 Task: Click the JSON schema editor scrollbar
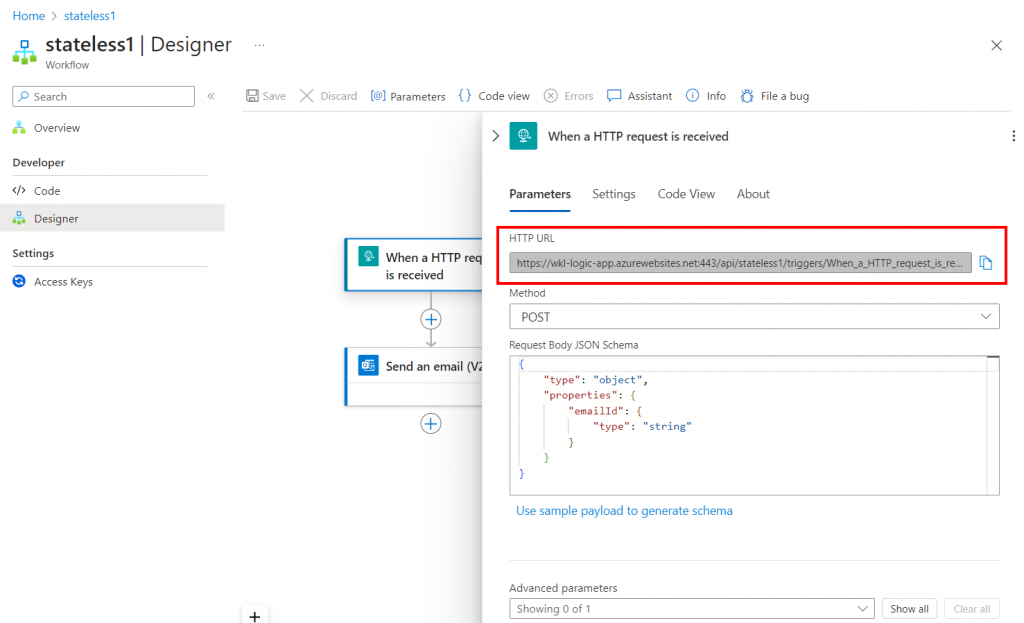click(x=993, y=425)
